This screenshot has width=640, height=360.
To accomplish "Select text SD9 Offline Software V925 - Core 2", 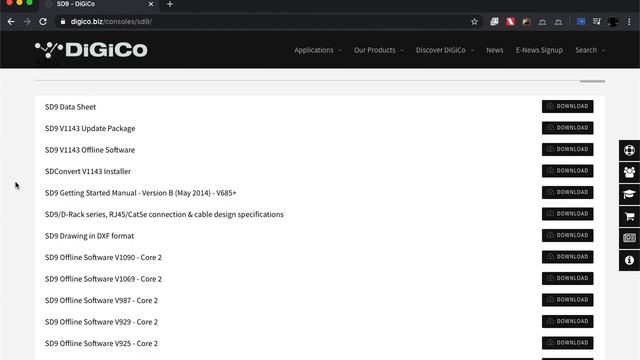I will 101,344.
